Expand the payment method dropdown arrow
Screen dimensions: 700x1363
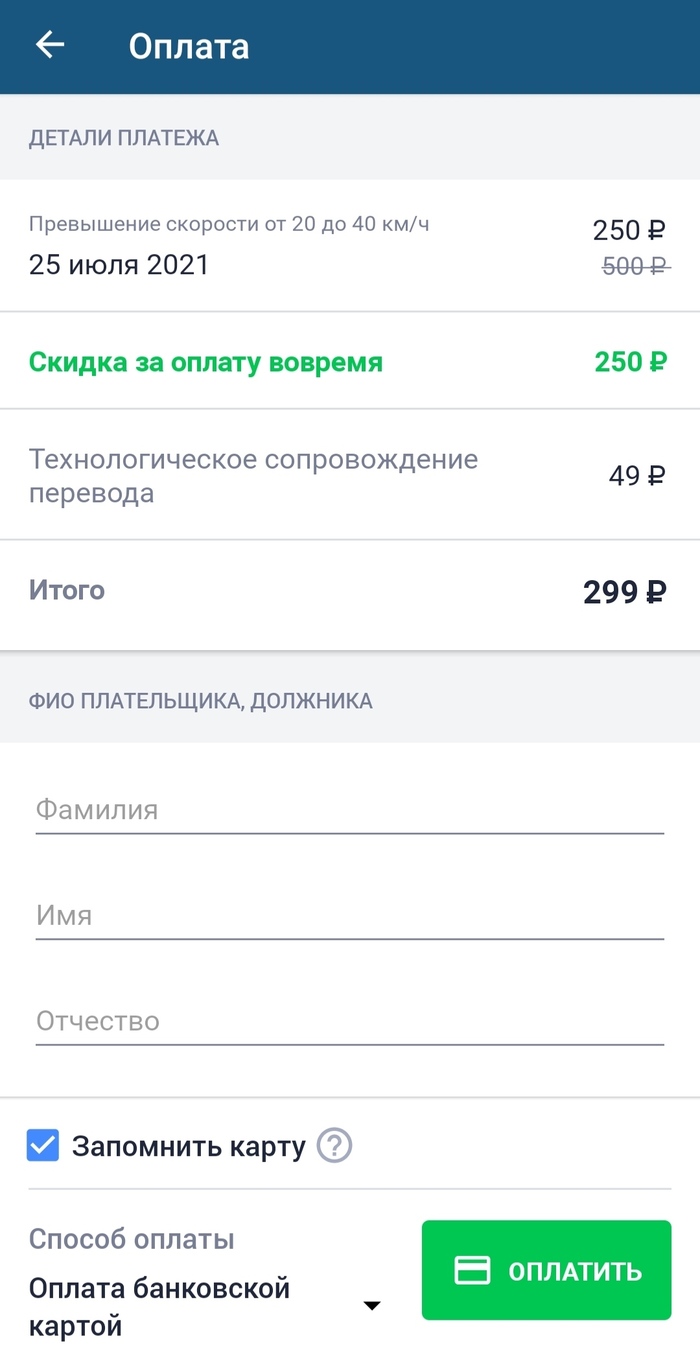point(372,1305)
